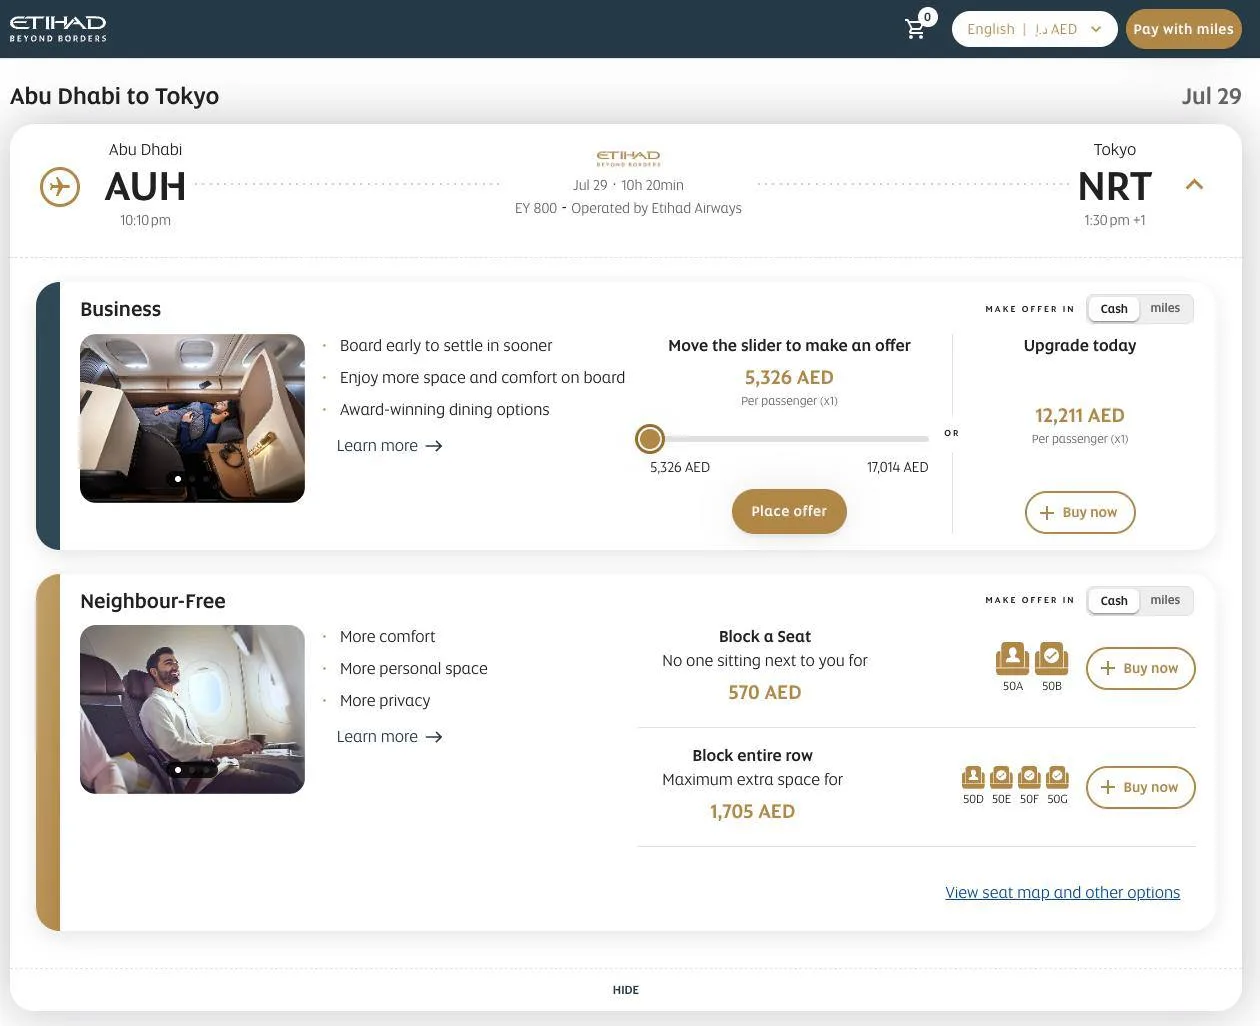
Task: Select seat icon 50E
Action: [1001, 777]
